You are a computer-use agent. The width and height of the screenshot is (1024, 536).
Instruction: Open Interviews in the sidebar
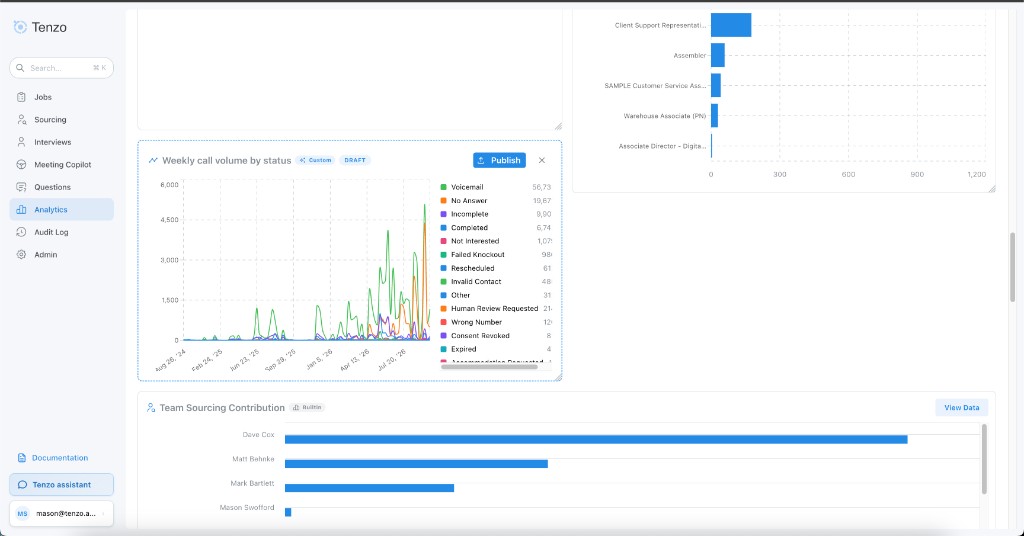(61, 142)
